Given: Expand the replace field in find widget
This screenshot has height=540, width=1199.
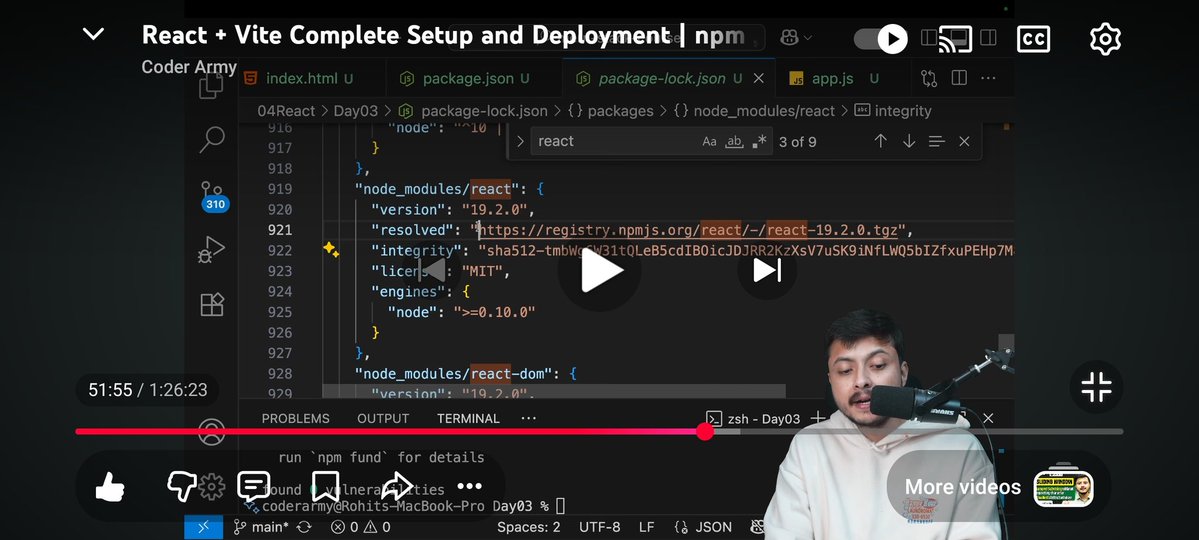Looking at the screenshot, I should coord(520,142).
